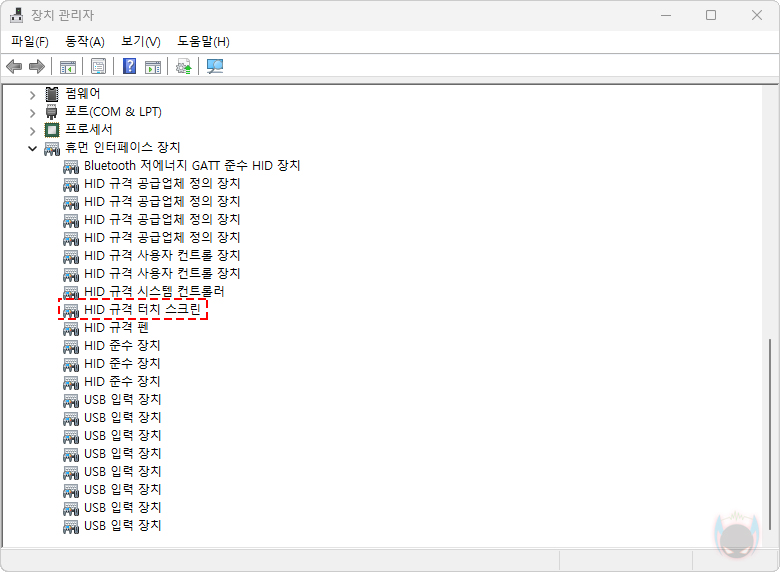Click the blue Help question mark icon

pos(129,66)
